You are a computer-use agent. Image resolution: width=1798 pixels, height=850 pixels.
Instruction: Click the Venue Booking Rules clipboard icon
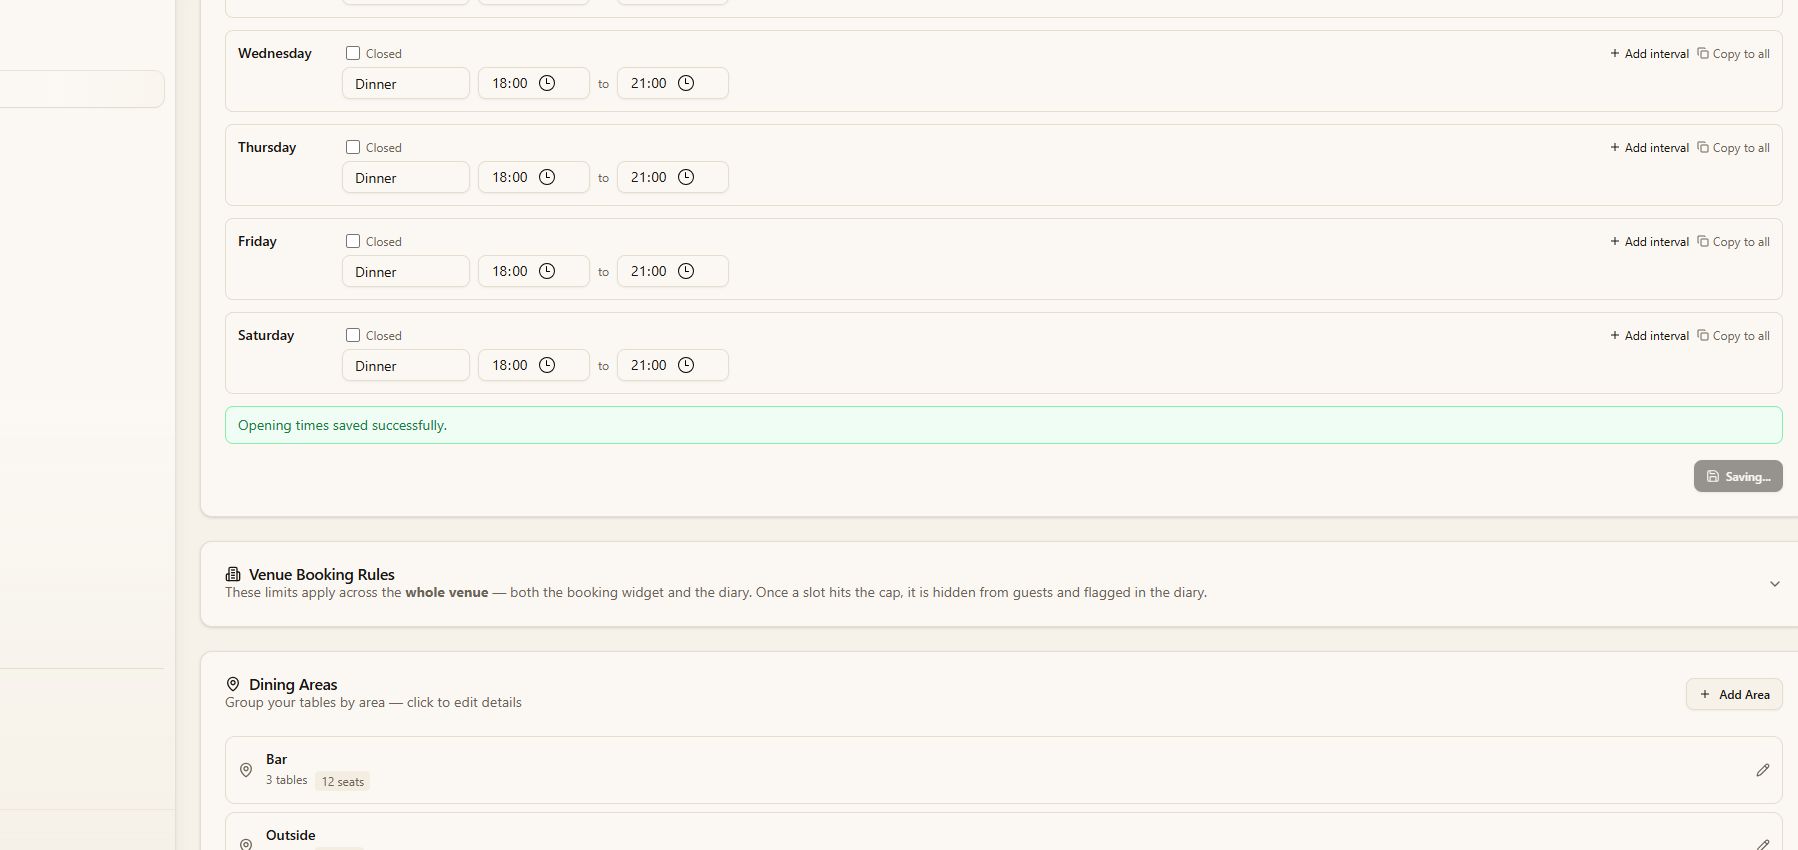(x=233, y=574)
